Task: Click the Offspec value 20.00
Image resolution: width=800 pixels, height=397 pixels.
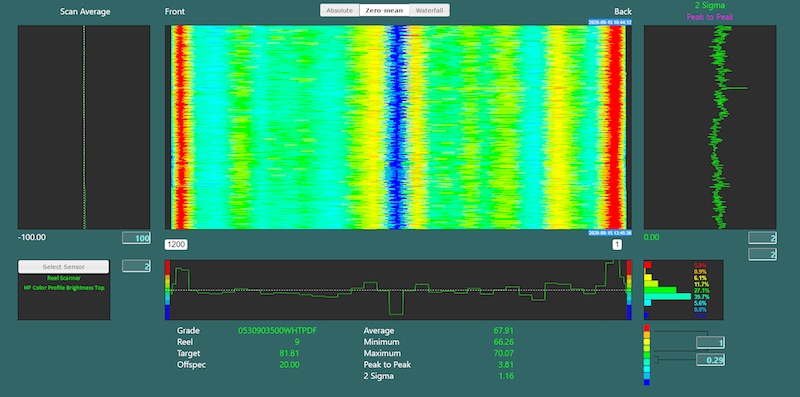Action: click(289, 364)
